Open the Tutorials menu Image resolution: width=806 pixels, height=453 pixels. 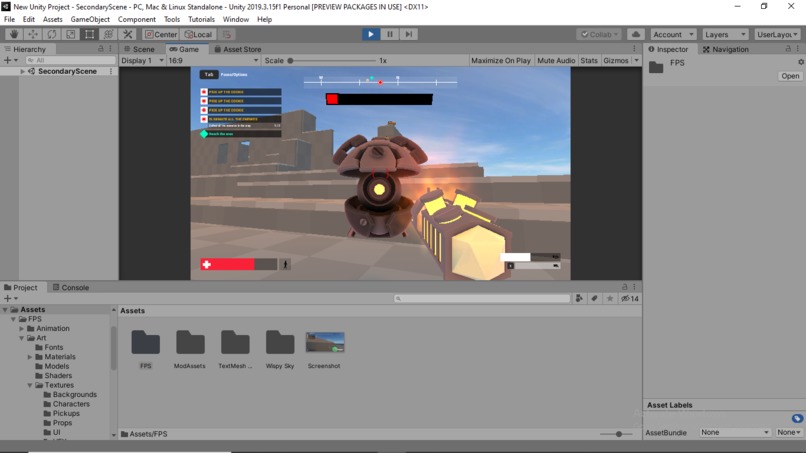point(201,20)
